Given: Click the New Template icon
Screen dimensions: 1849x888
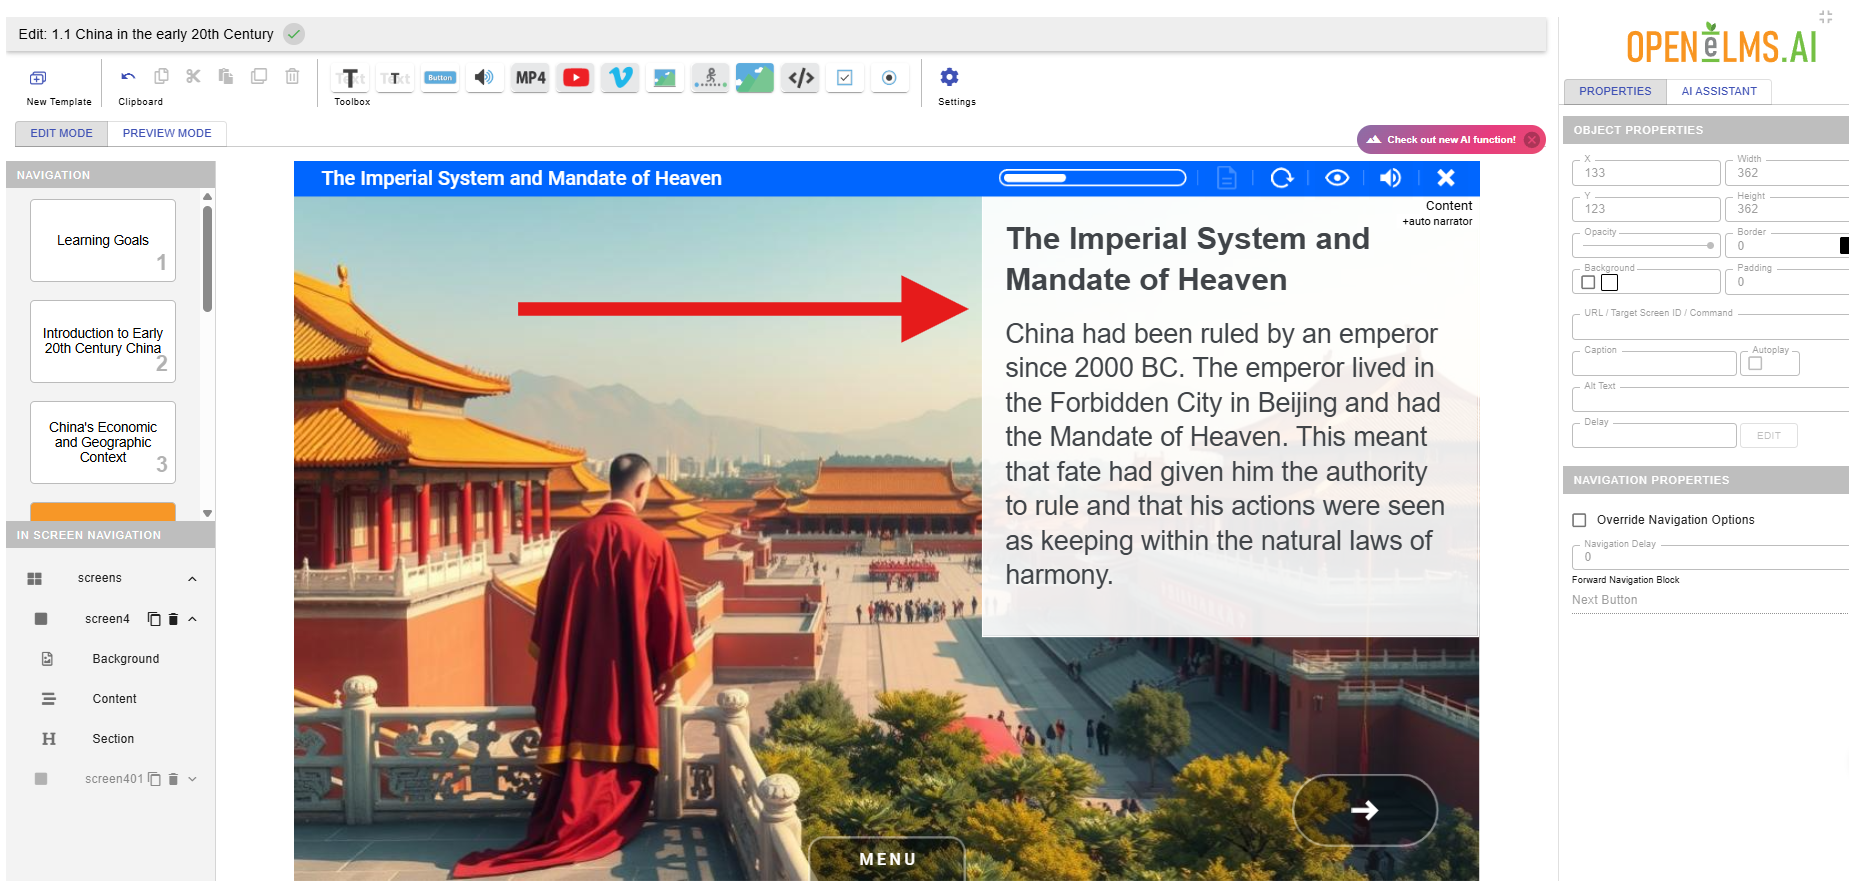Looking at the screenshot, I should click(x=38, y=77).
